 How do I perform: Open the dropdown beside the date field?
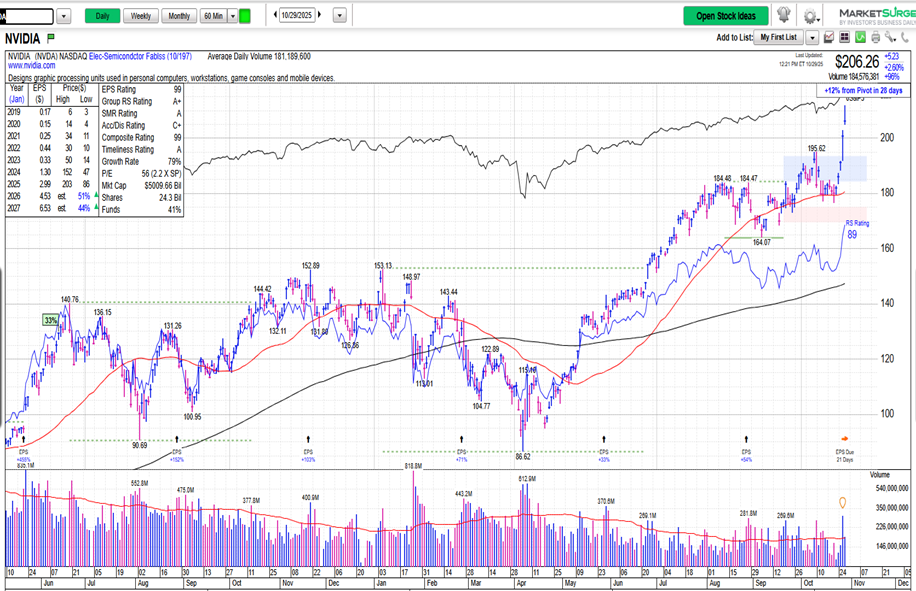(x=338, y=16)
